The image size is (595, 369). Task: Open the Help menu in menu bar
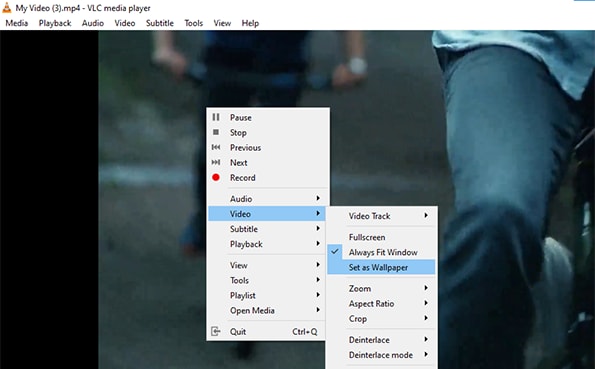pyautogui.click(x=250, y=23)
